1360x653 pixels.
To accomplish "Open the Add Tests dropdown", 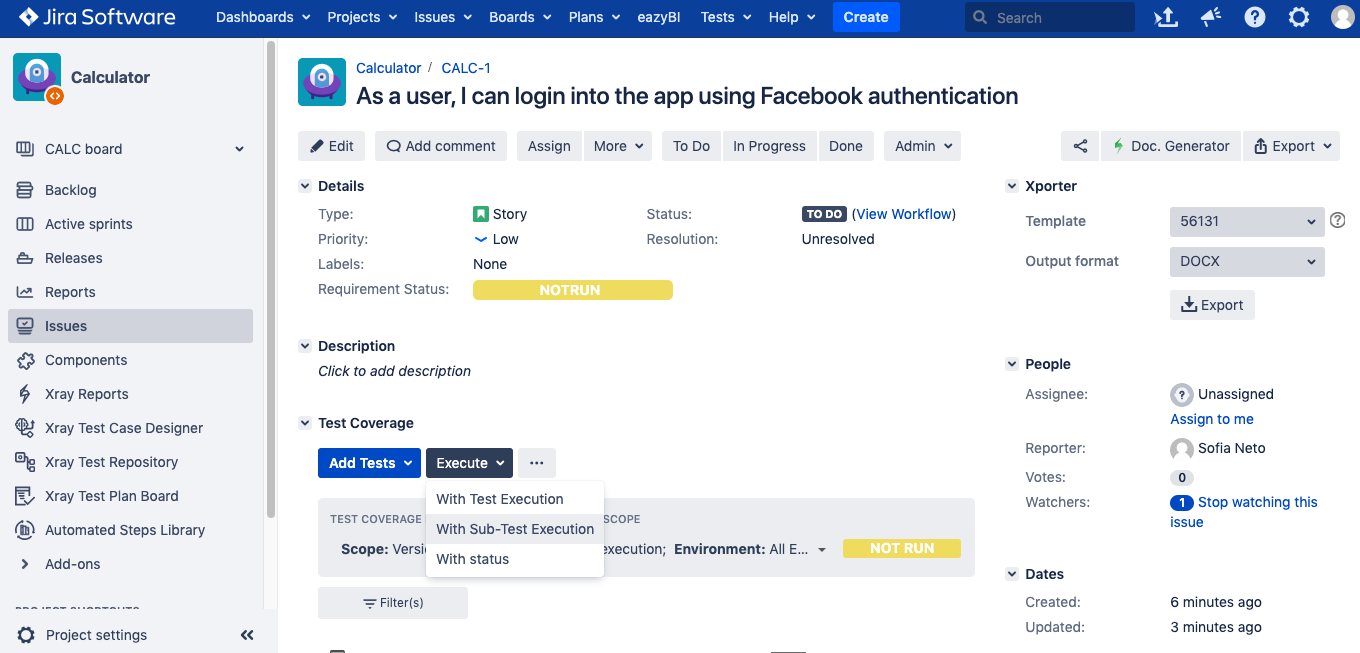I will (369, 463).
